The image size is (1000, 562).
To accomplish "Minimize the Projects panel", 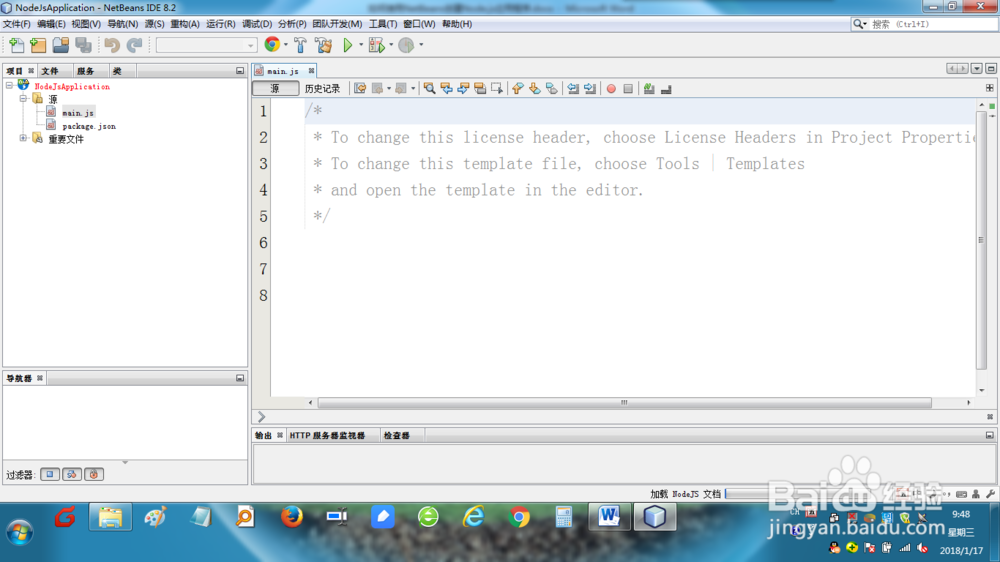I will 240,71.
